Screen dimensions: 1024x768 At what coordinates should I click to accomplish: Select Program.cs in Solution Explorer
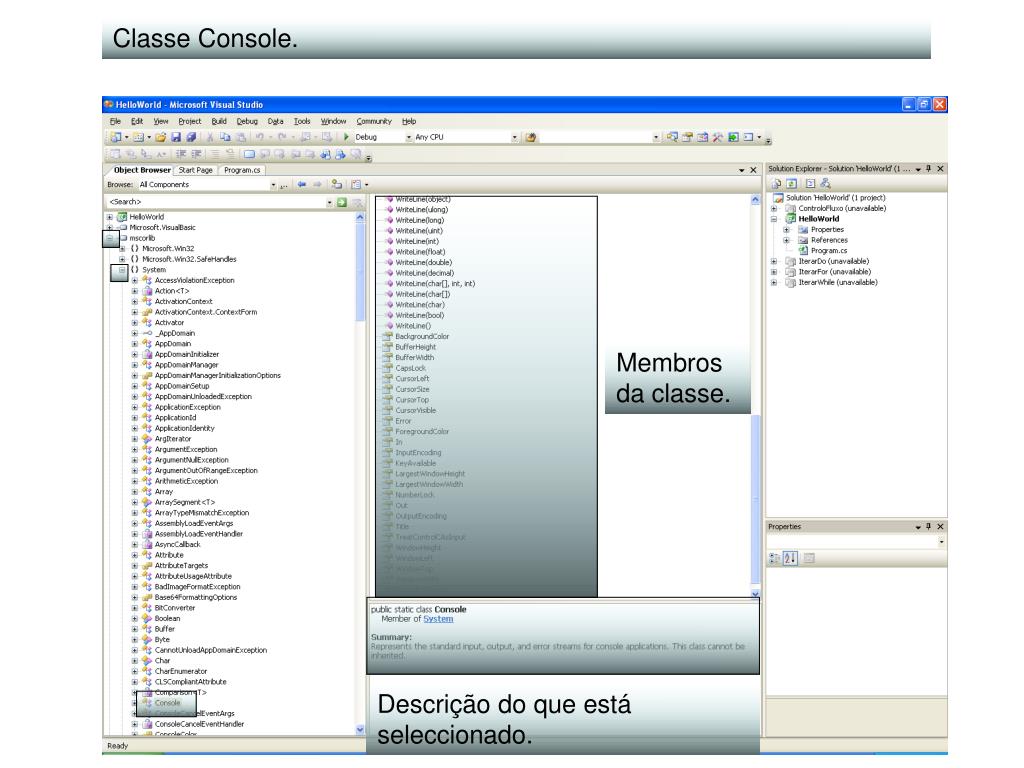click(829, 251)
